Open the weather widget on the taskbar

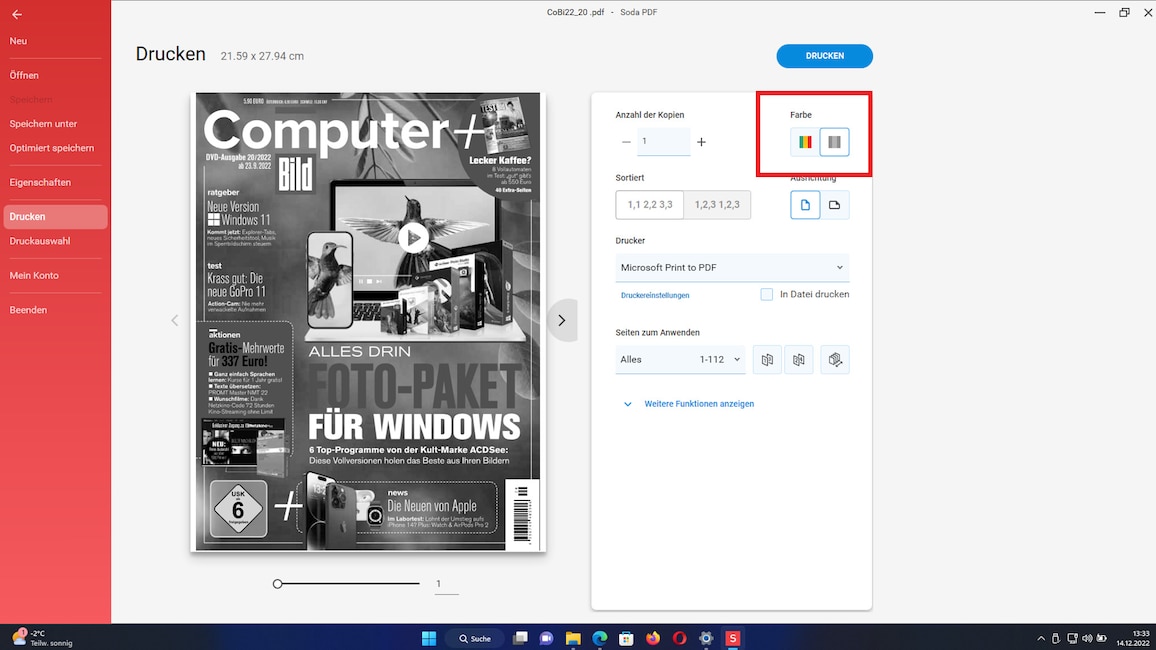[x=43, y=638]
